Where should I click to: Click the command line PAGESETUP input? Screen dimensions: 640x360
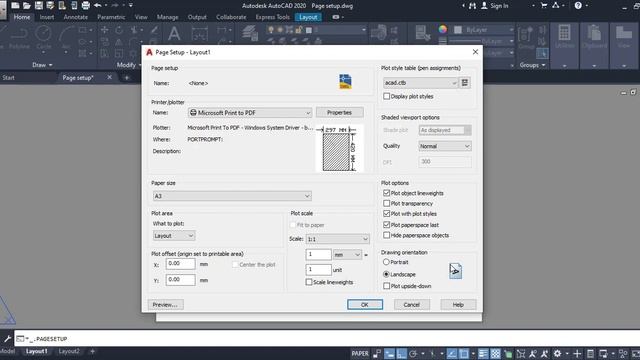(x=327, y=339)
